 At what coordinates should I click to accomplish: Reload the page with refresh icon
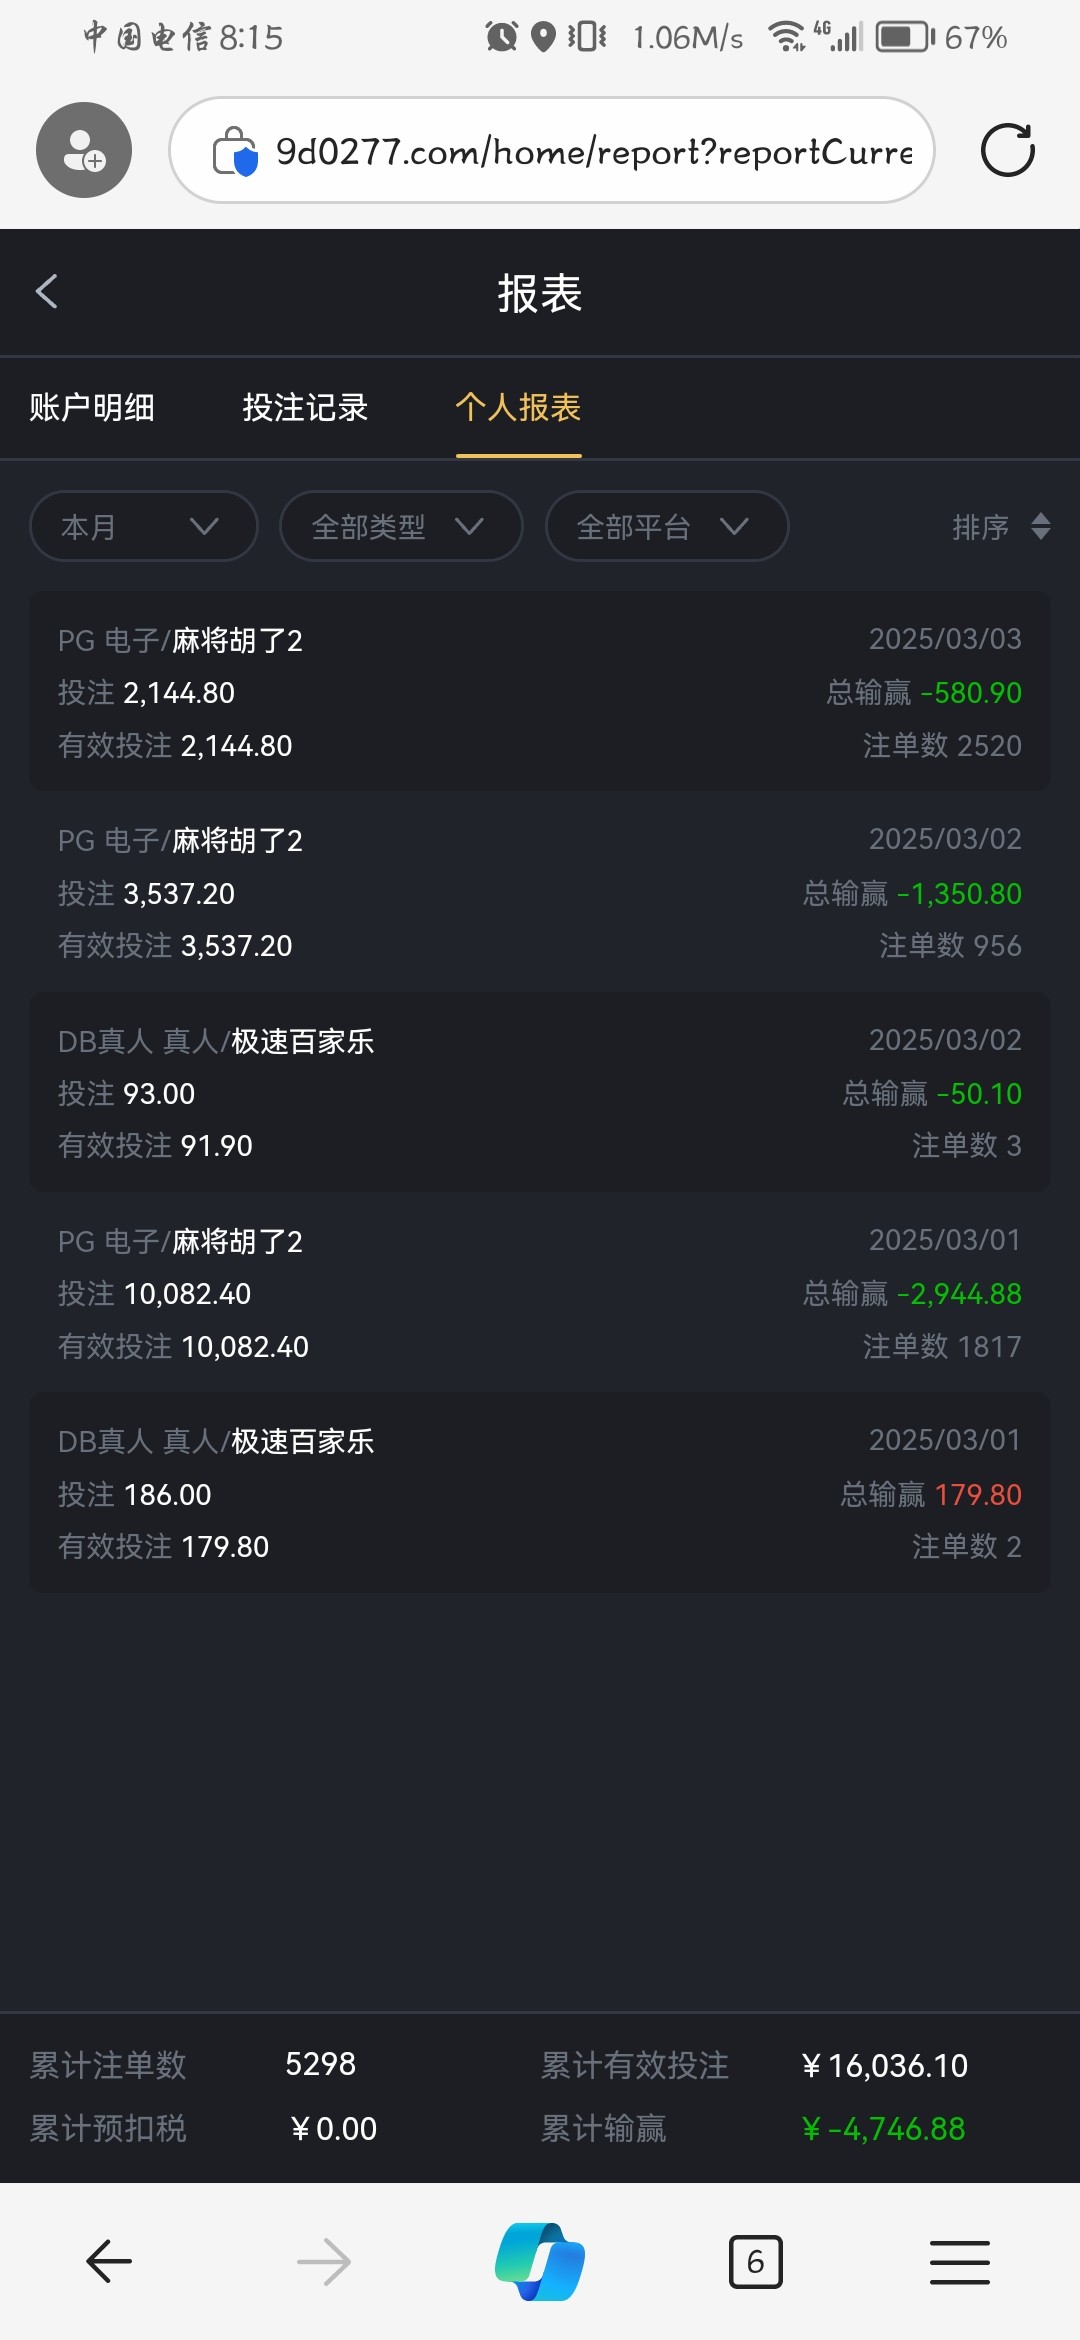tap(1007, 150)
